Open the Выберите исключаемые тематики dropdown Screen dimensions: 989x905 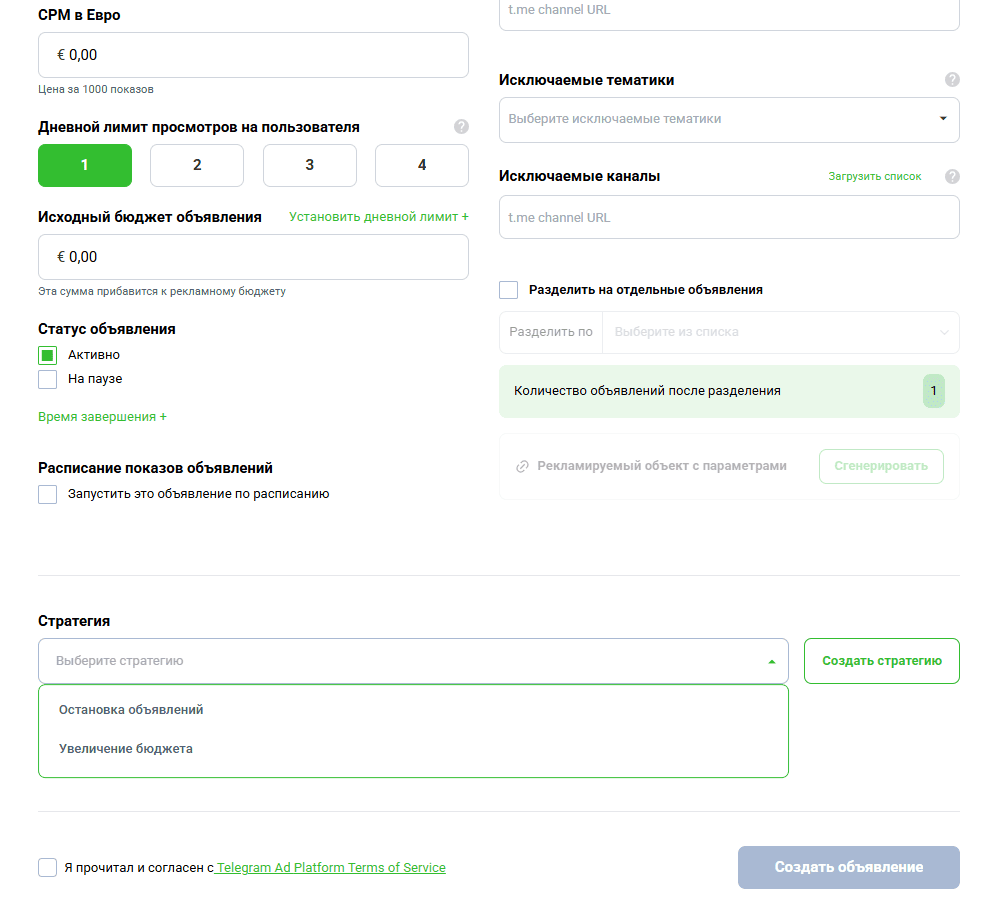(x=728, y=120)
